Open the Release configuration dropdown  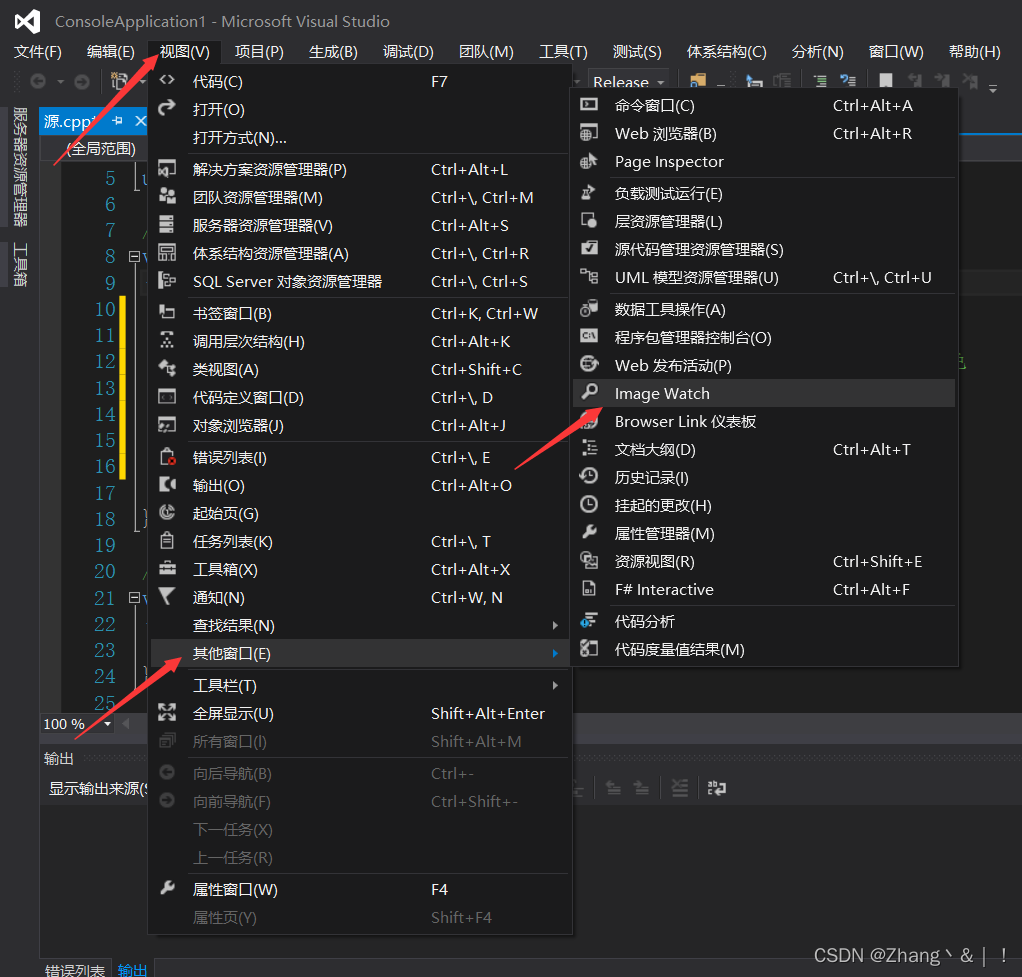[628, 81]
